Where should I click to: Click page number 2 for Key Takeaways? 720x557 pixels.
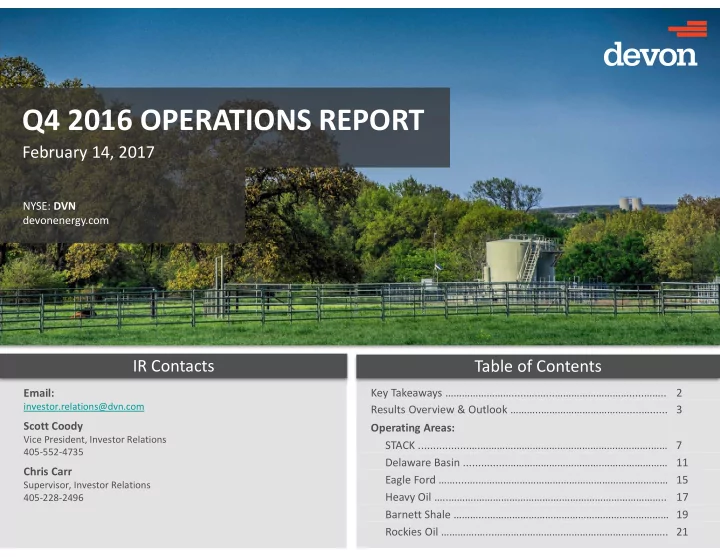tap(679, 393)
